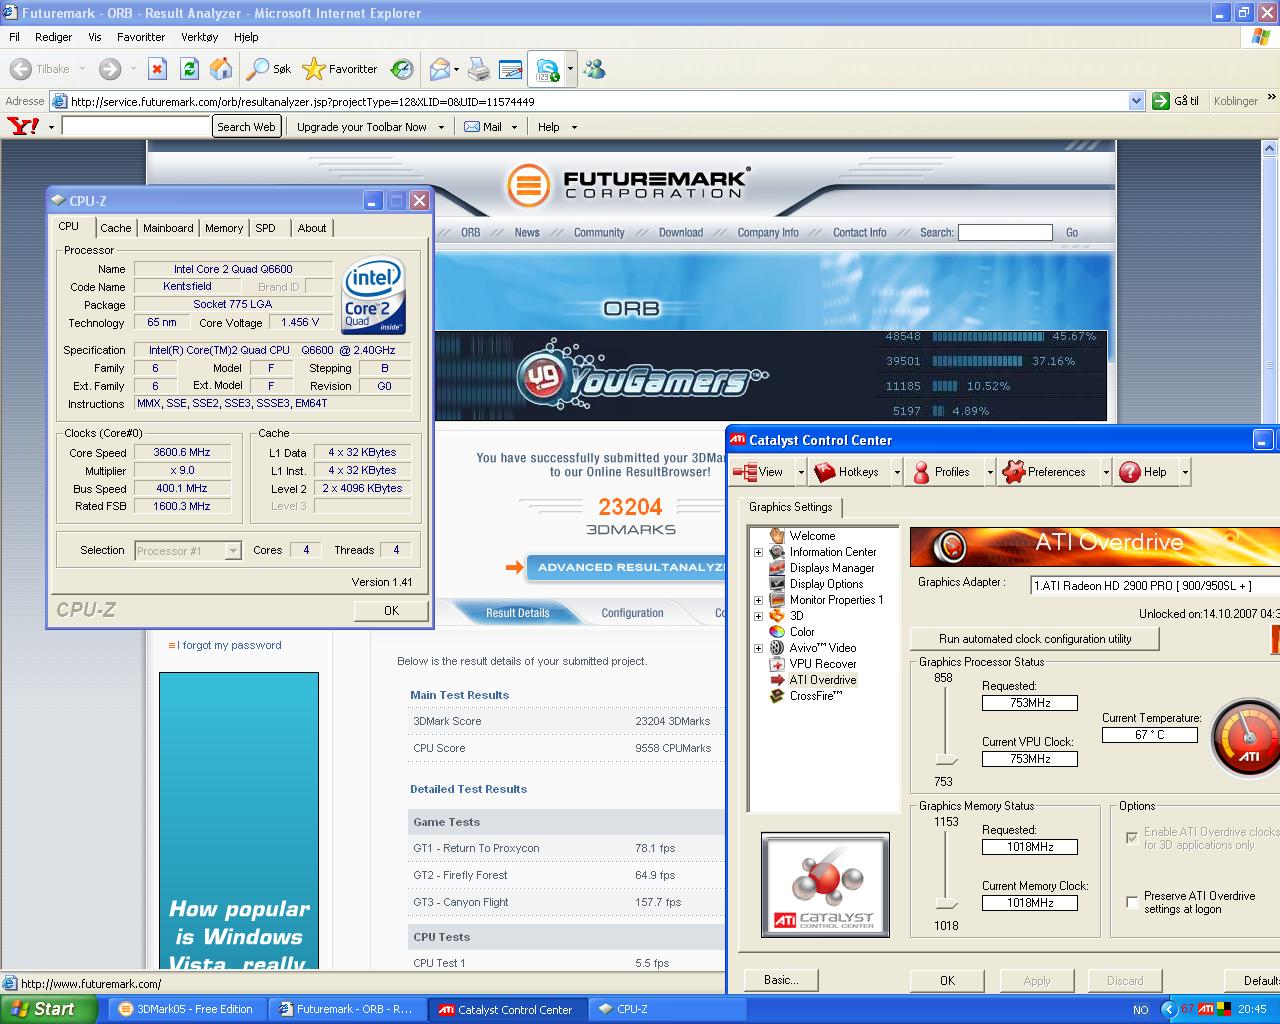Click the green Refresh page icon
Screen dimensions: 1280x1024
189,69
